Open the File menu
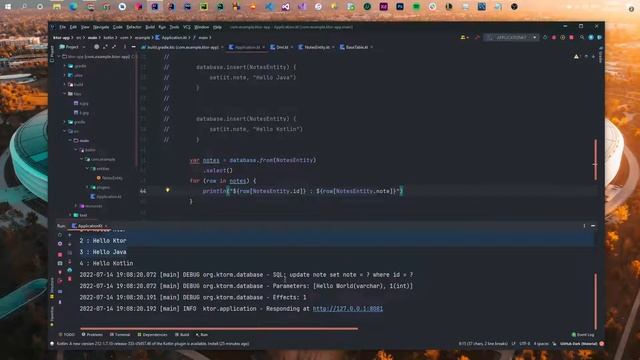The width and height of the screenshot is (640, 360). pos(62,27)
